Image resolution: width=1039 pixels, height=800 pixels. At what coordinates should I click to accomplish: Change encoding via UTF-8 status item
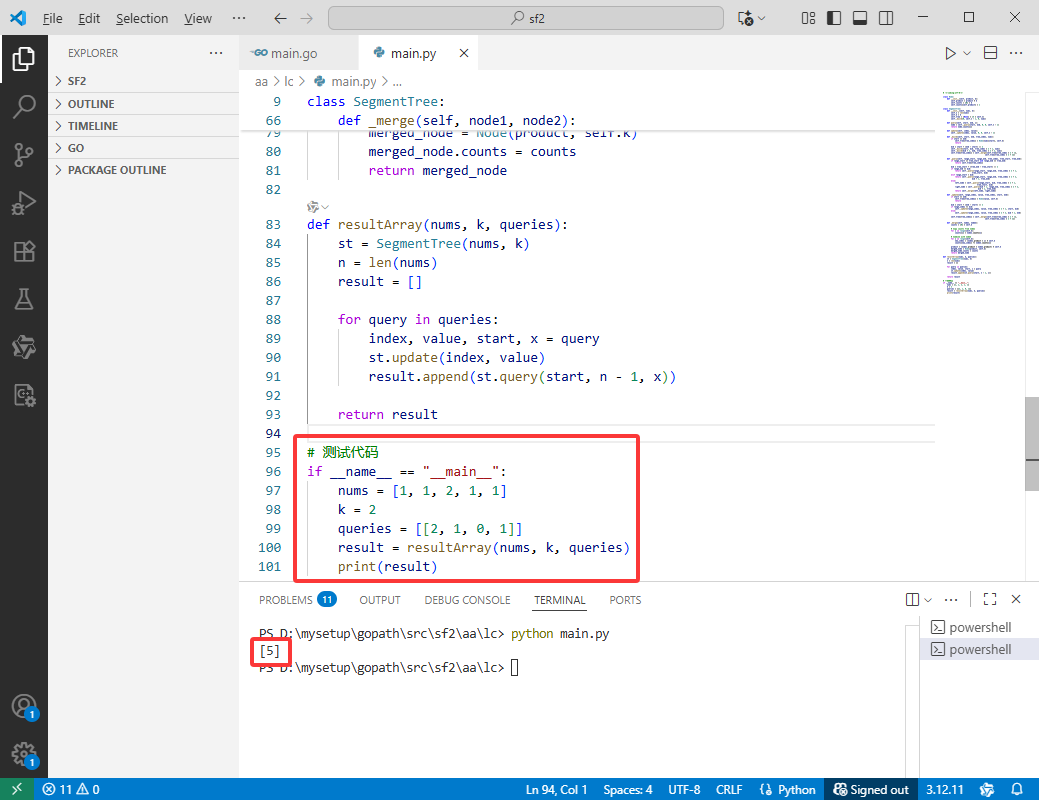[684, 789]
